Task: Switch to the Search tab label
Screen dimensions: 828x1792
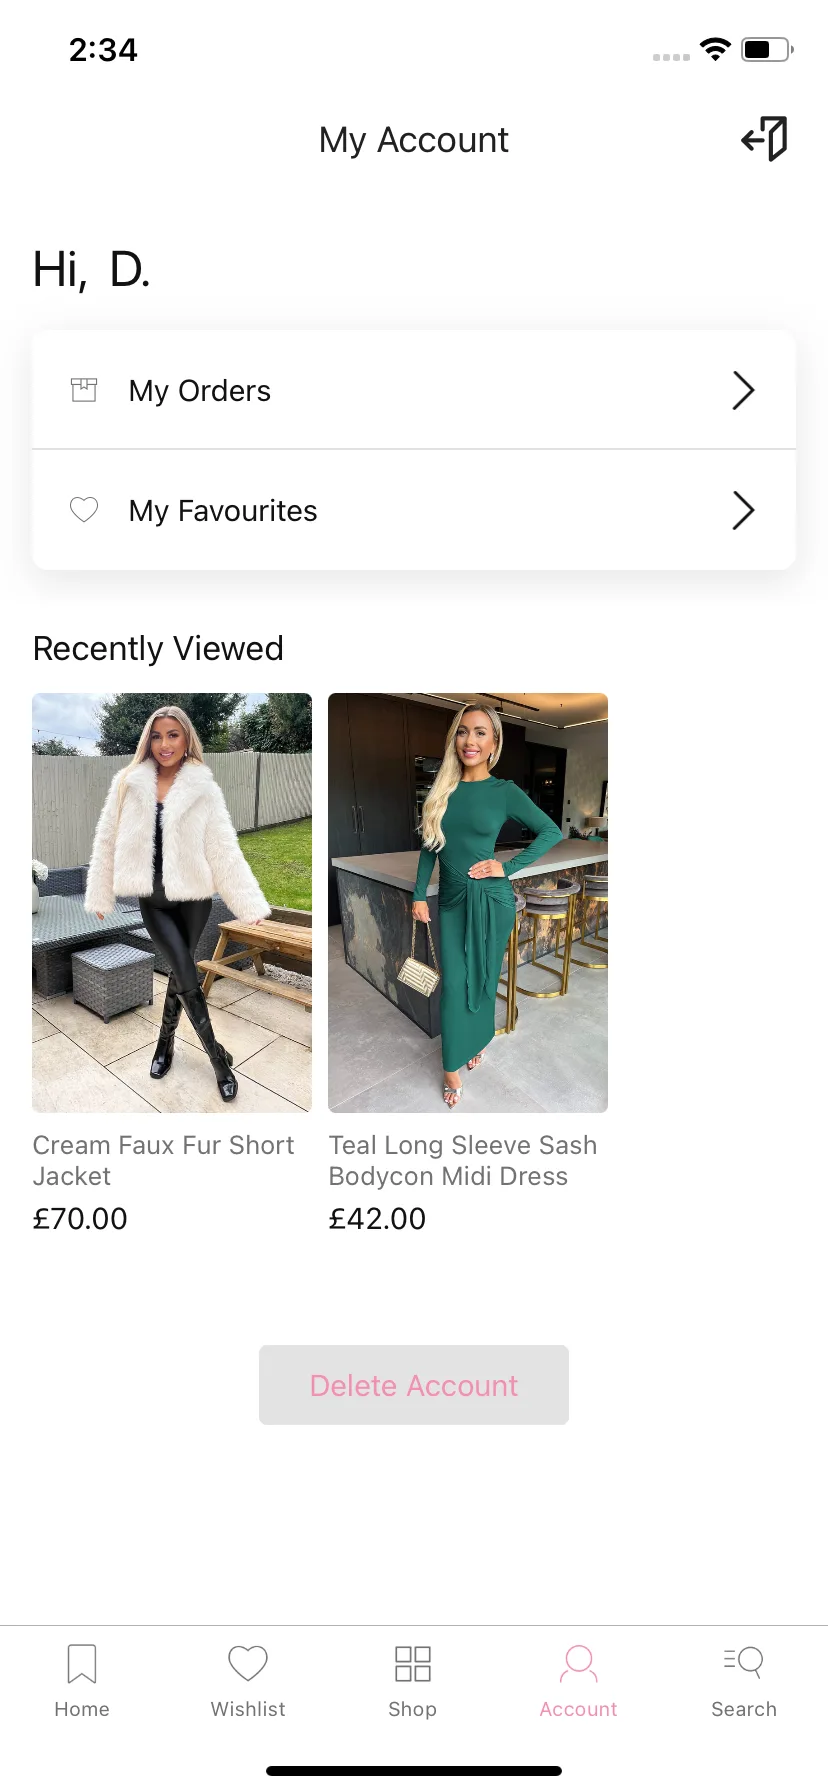Action: [744, 1709]
